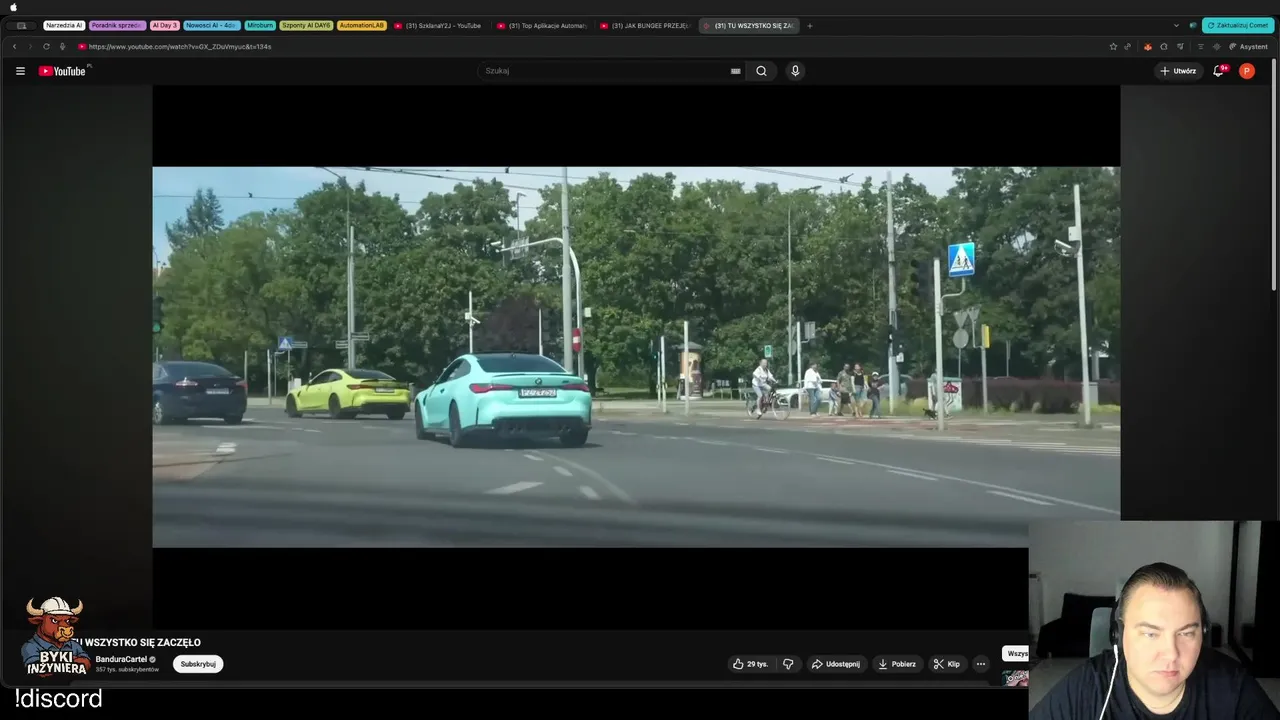
Task: Click the magnifier search button
Action: [x=761, y=71]
